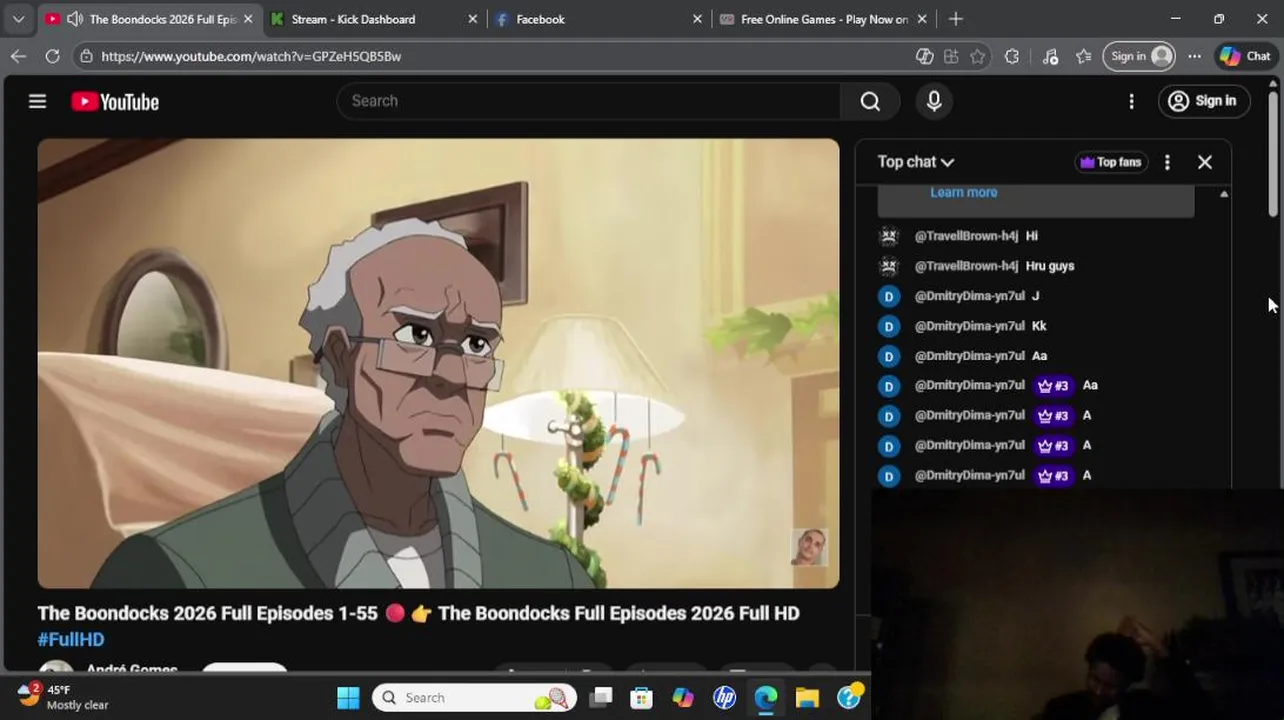Viewport: 1284px width, 720px height.
Task: Click the Windows taskbar search box
Action: 473,697
